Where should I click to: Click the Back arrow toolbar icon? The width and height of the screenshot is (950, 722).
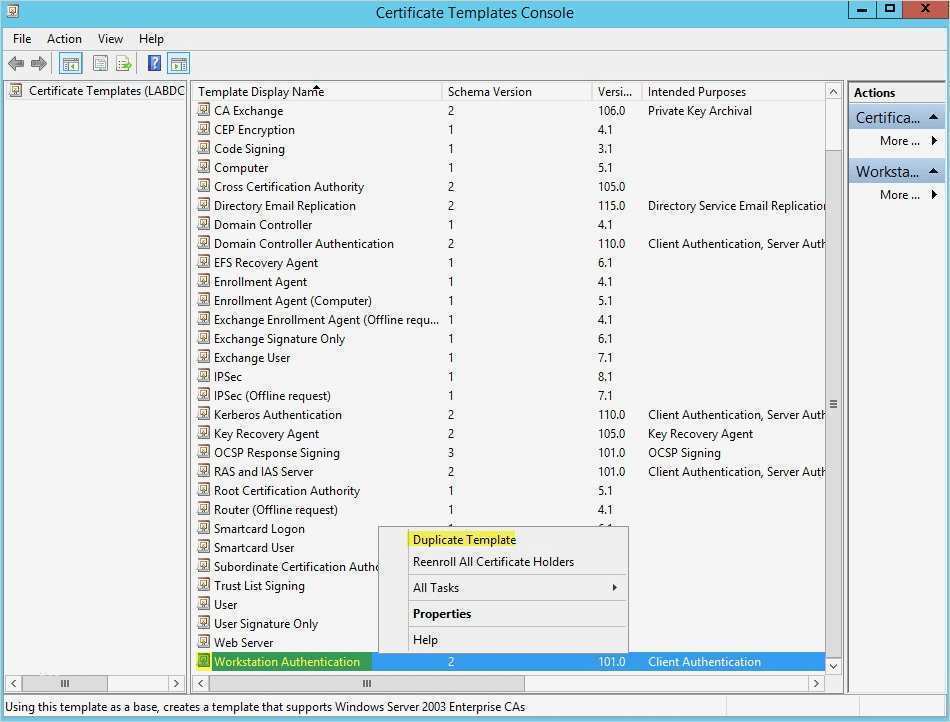16,63
